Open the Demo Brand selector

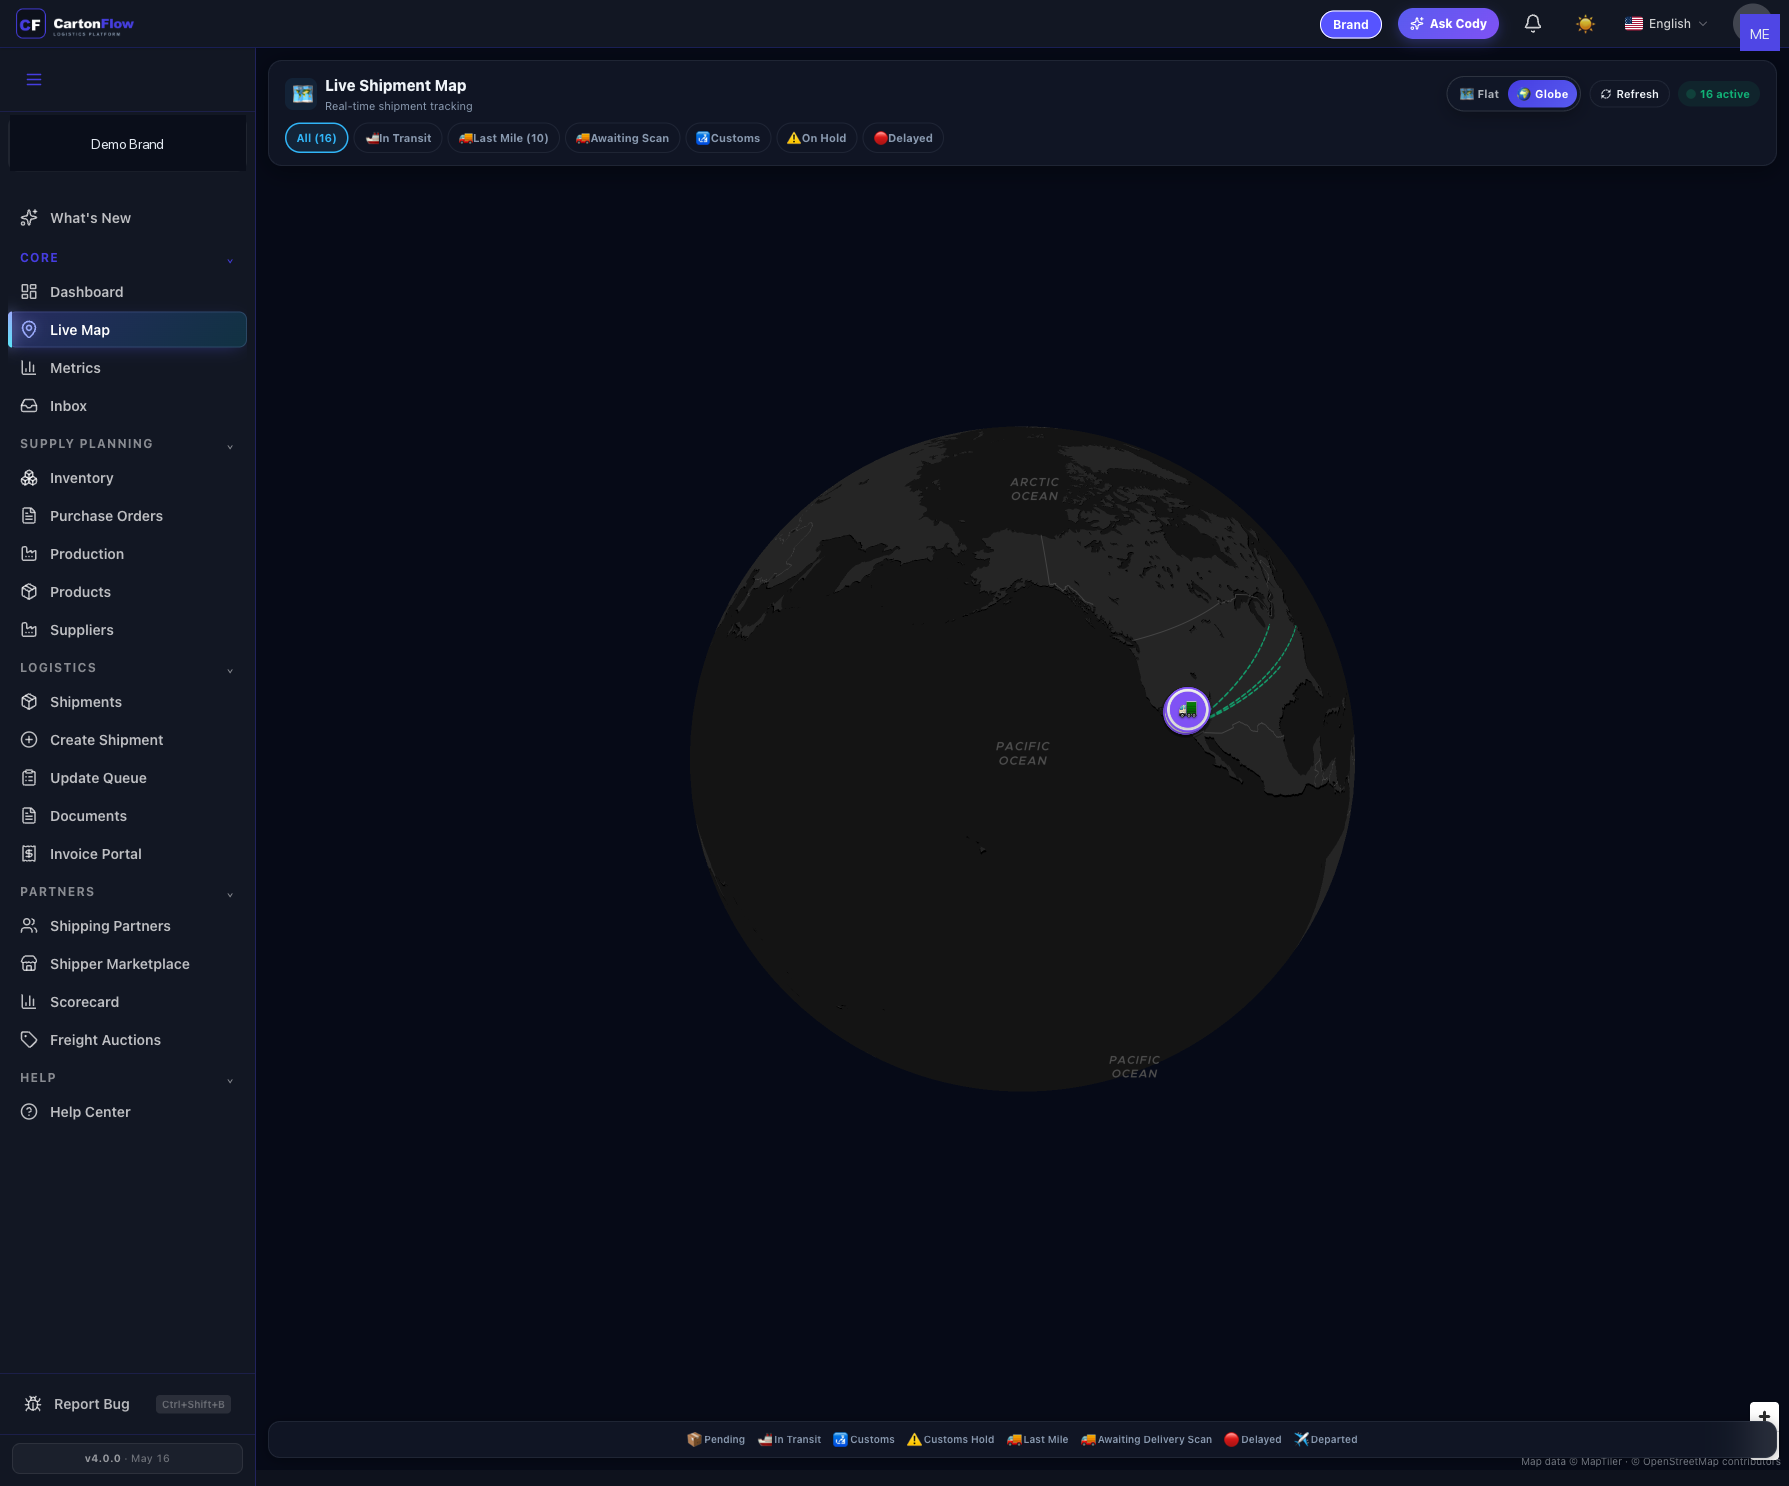127,144
